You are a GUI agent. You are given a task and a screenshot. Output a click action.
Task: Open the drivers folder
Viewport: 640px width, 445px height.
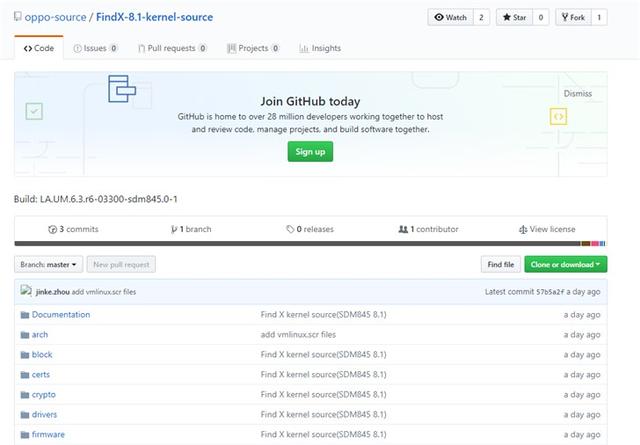(44, 414)
